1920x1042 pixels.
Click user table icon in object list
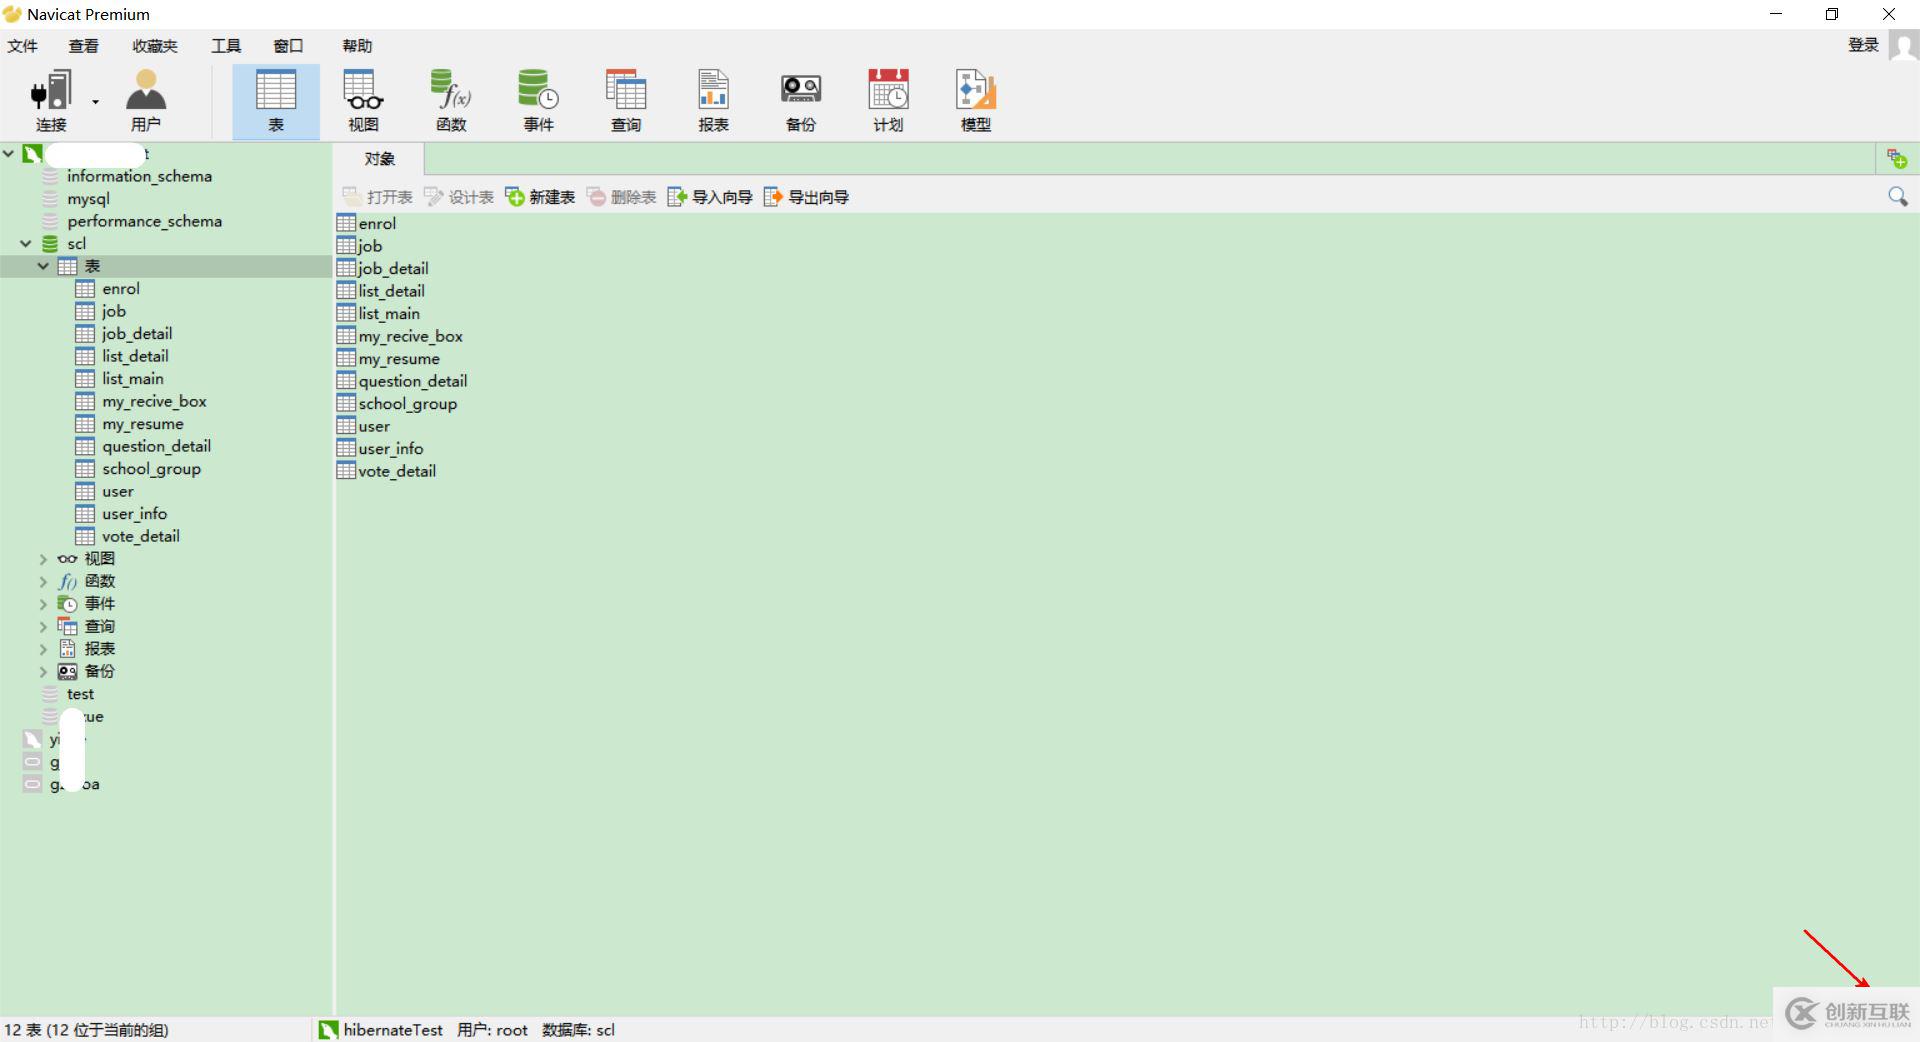point(346,426)
